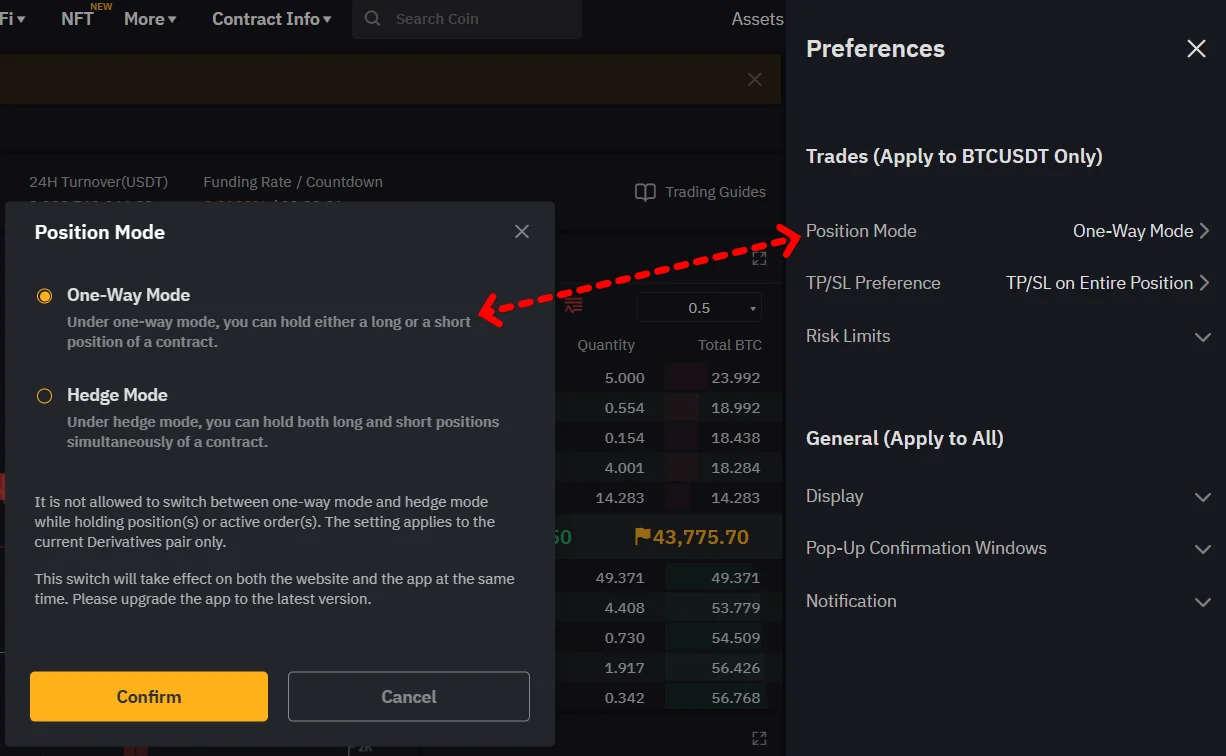Select One-Way Mode radio button

click(44, 296)
